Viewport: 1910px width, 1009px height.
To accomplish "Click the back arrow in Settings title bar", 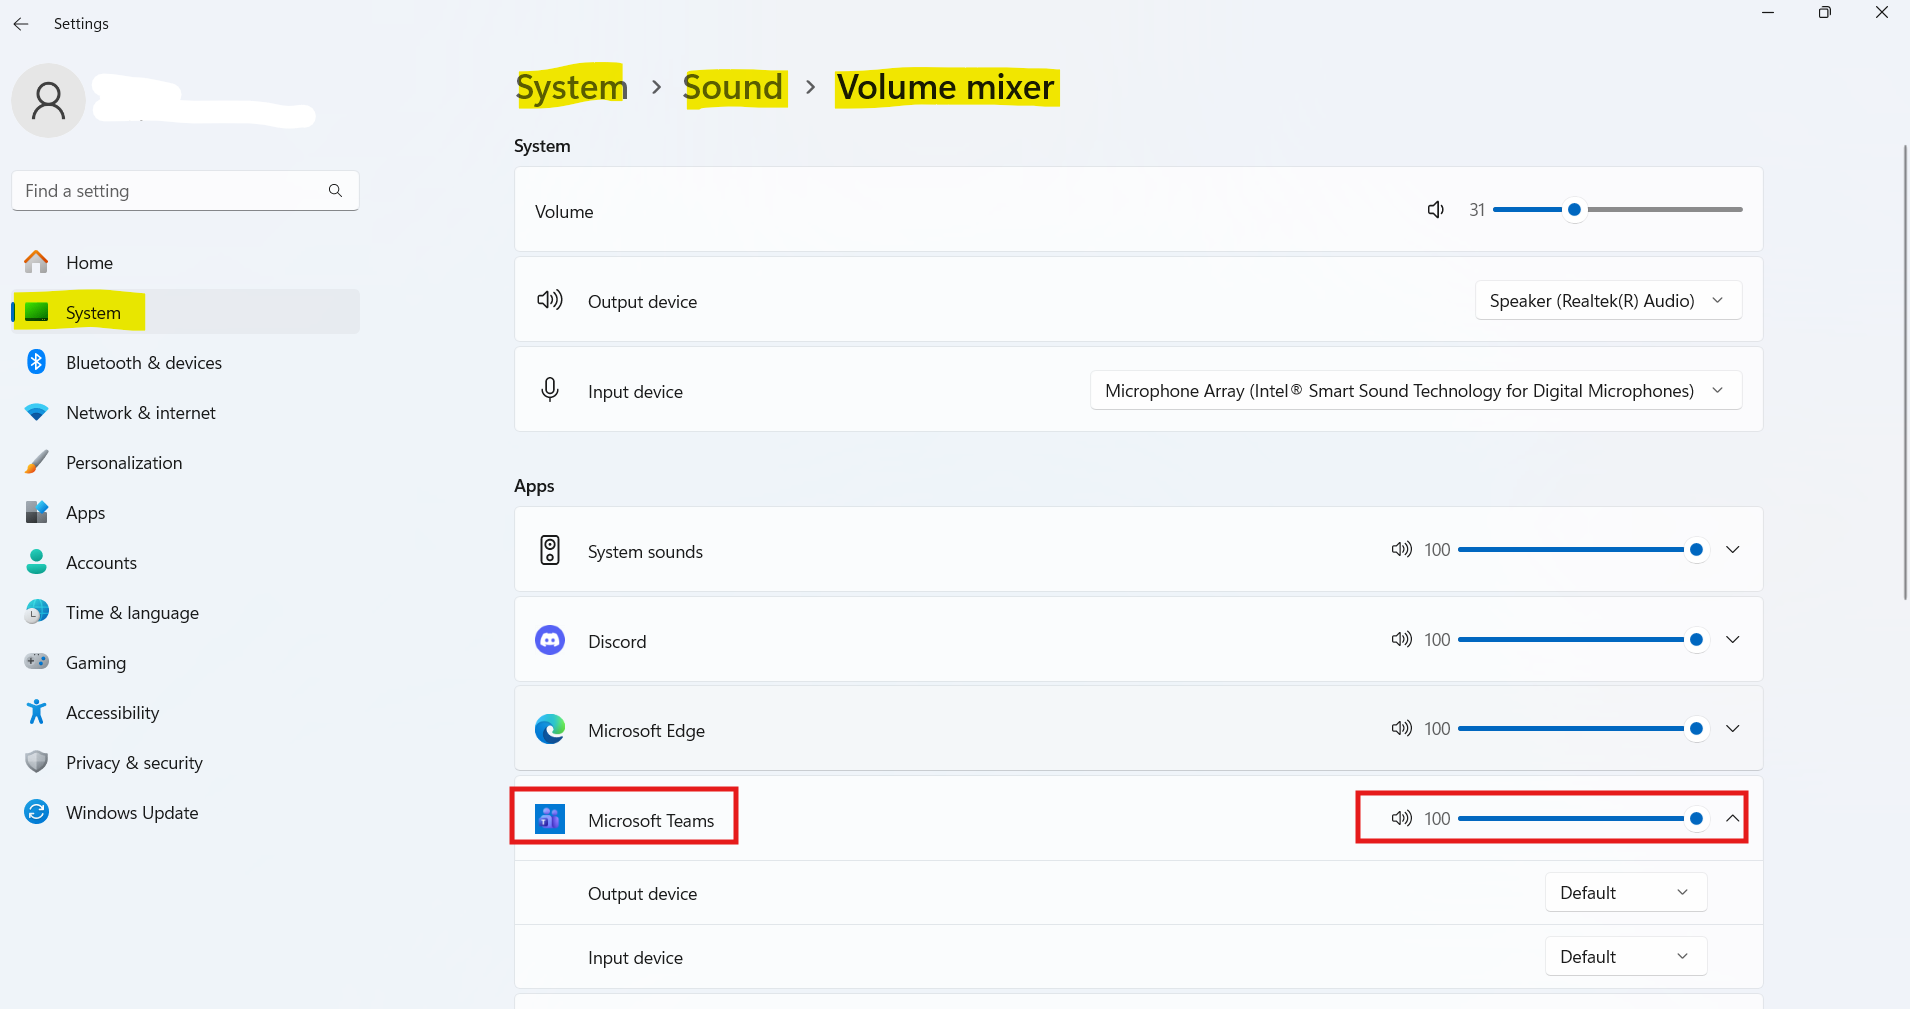I will [21, 23].
